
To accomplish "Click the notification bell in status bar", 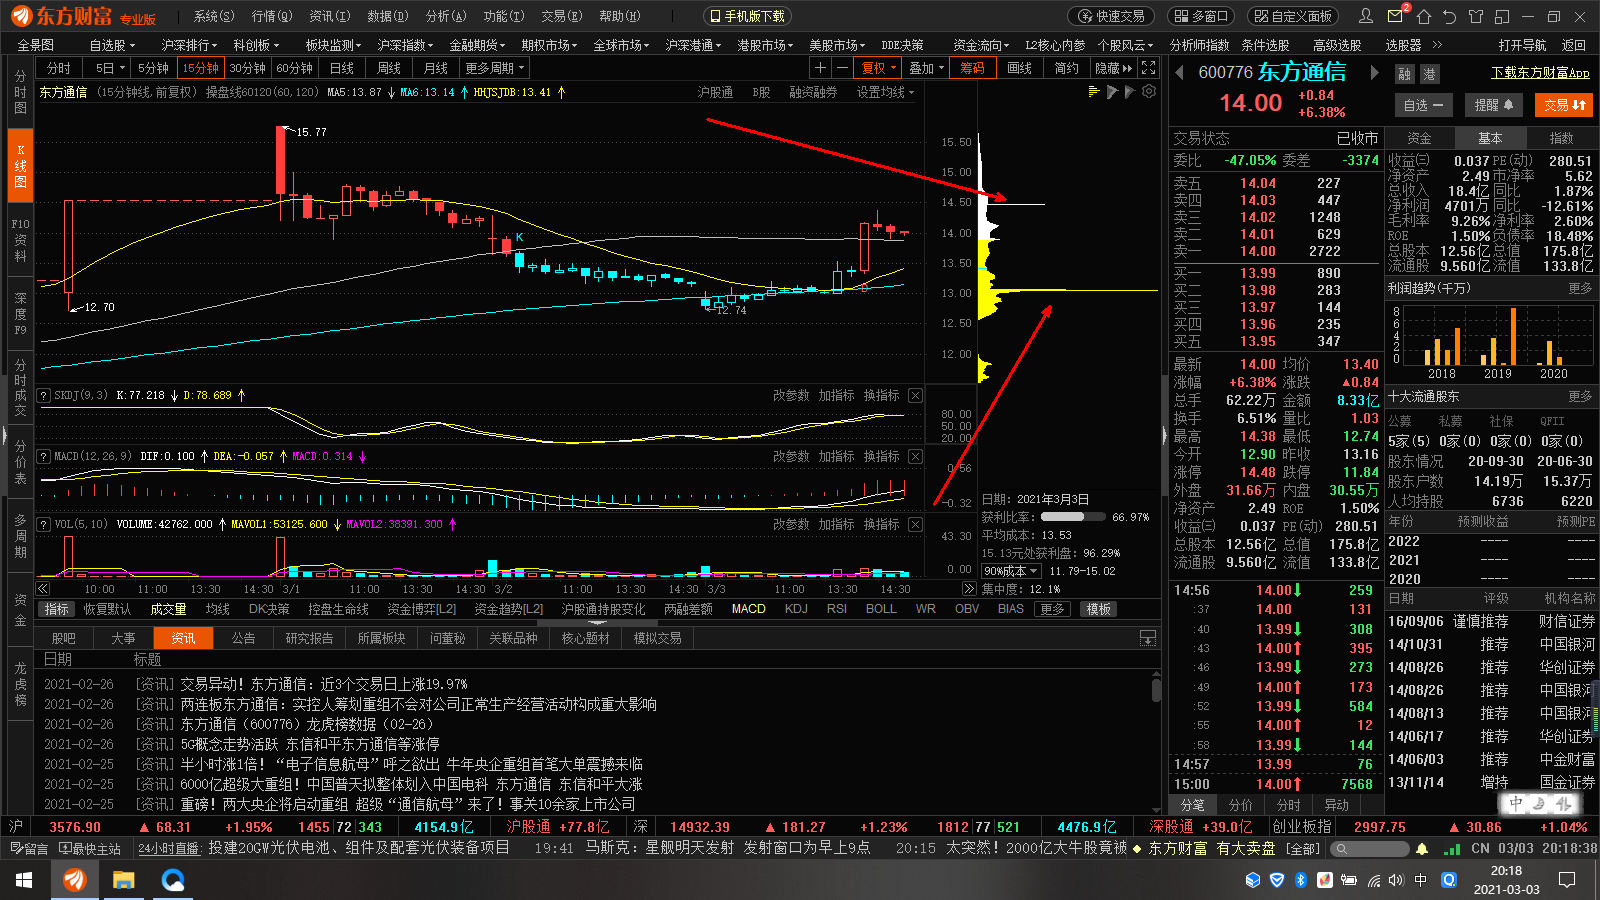I will pyautogui.click(x=1422, y=849).
